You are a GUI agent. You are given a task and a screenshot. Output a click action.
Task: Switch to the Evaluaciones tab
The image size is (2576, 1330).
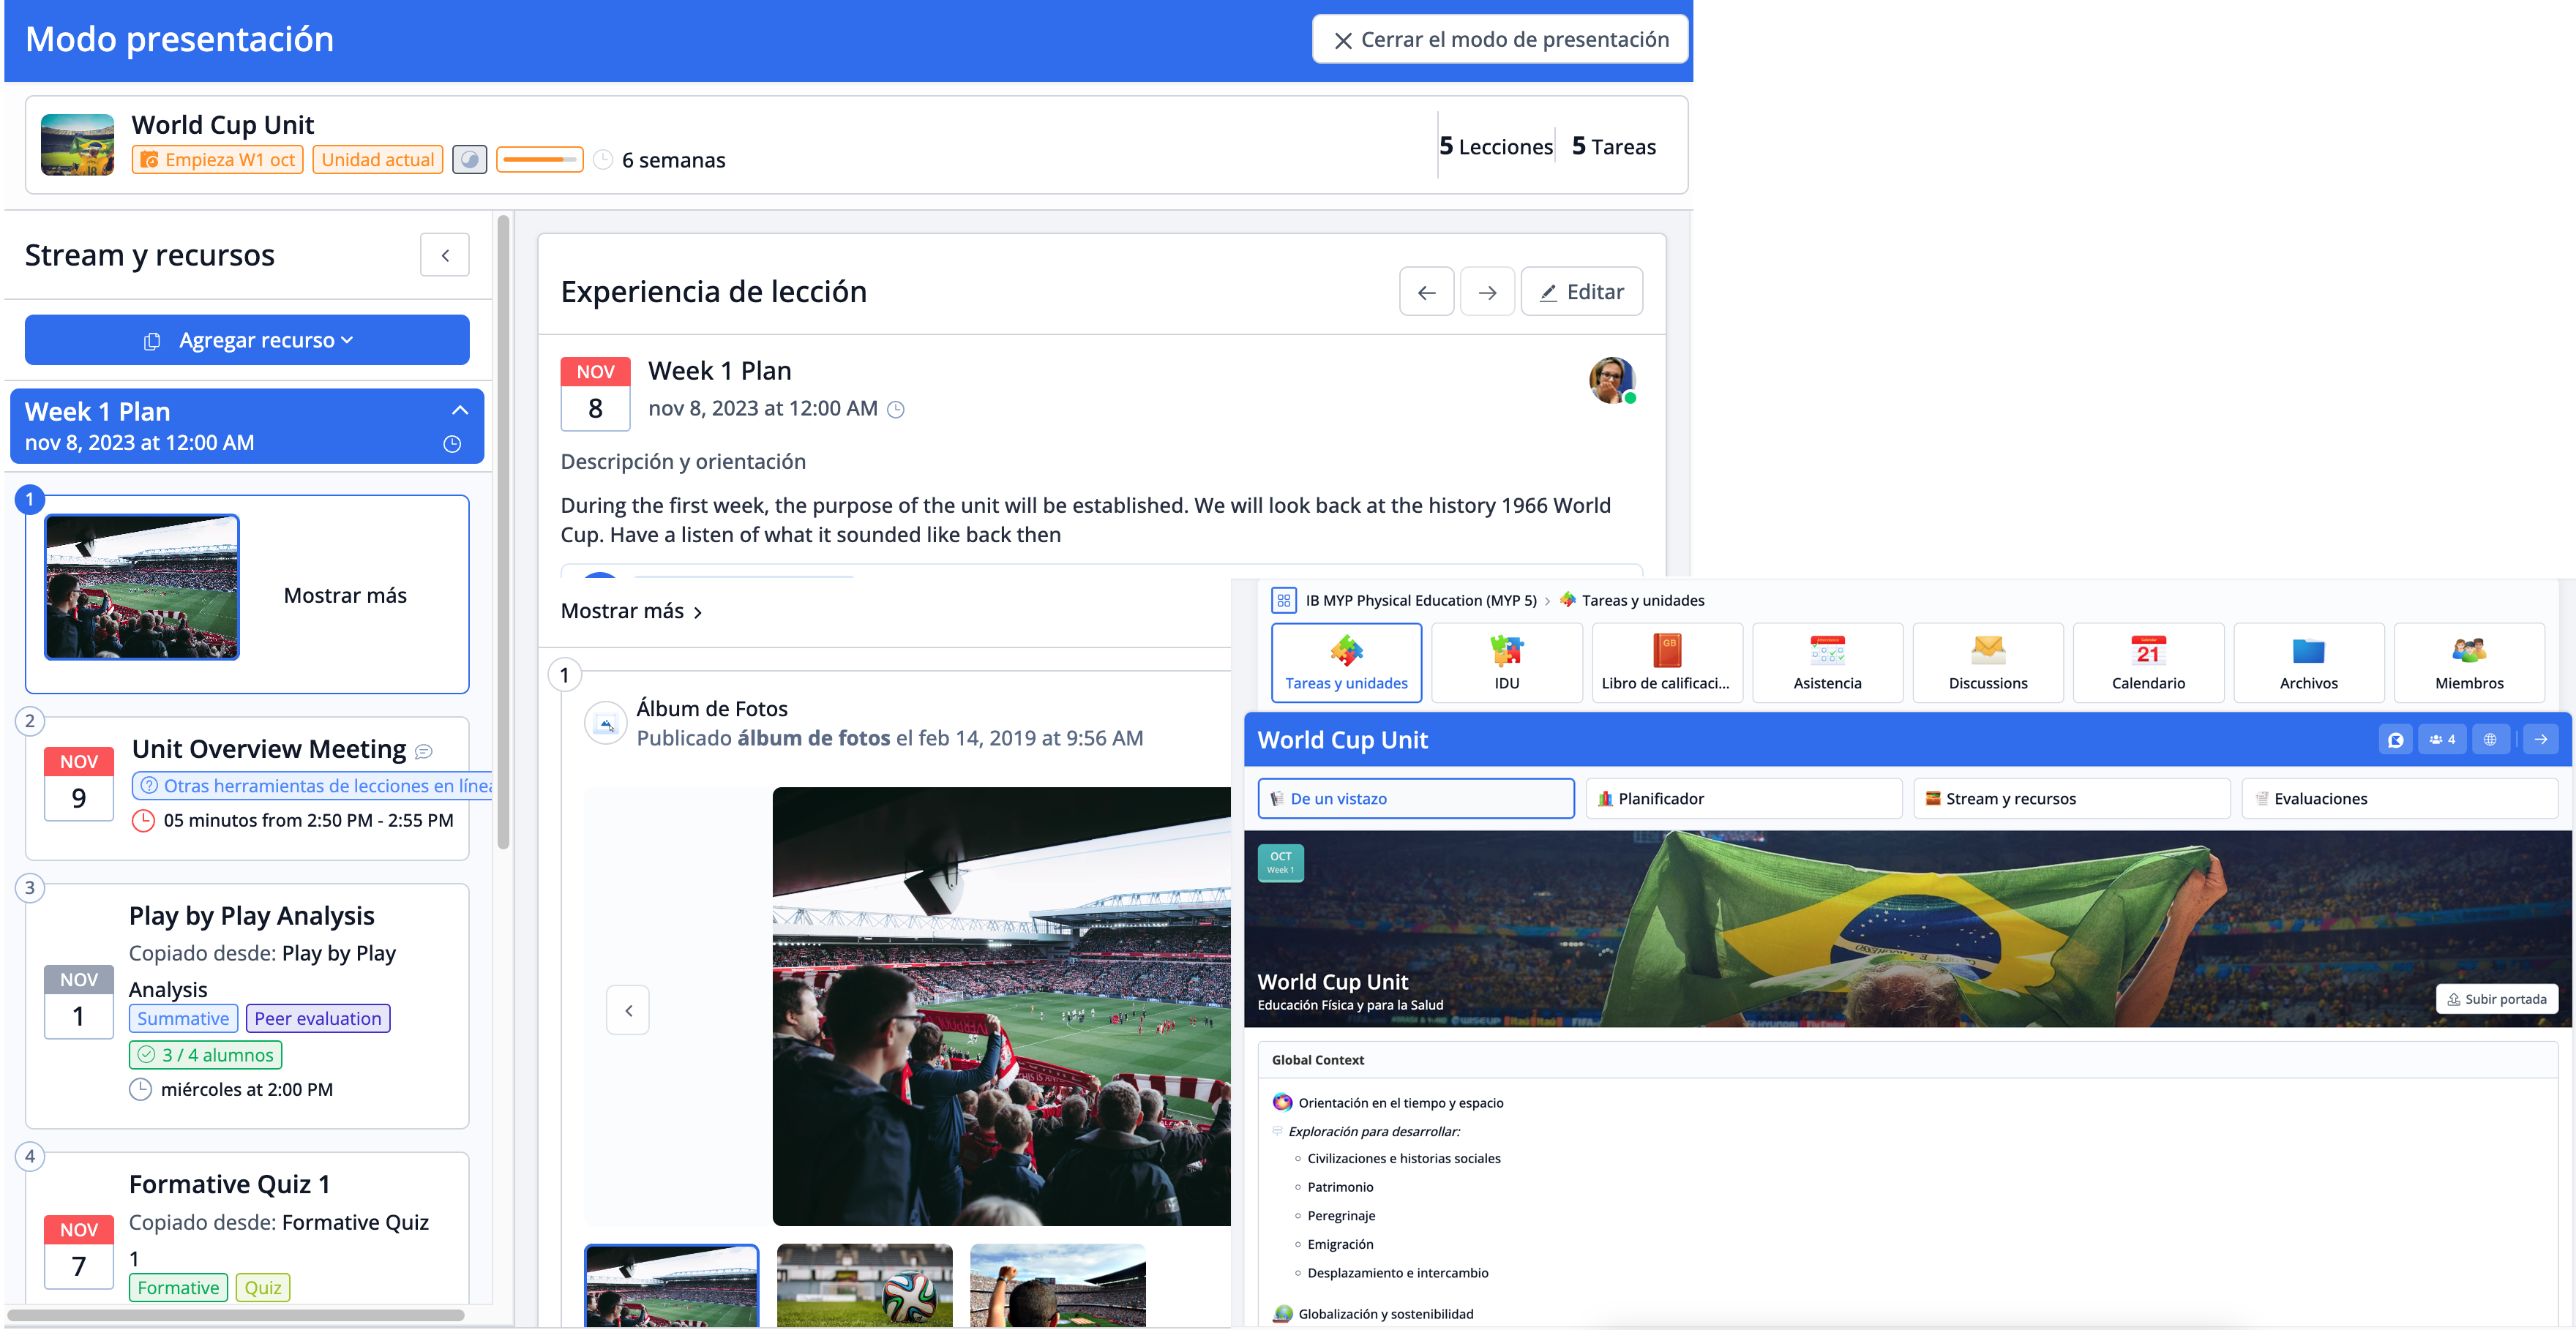[x=2399, y=798]
